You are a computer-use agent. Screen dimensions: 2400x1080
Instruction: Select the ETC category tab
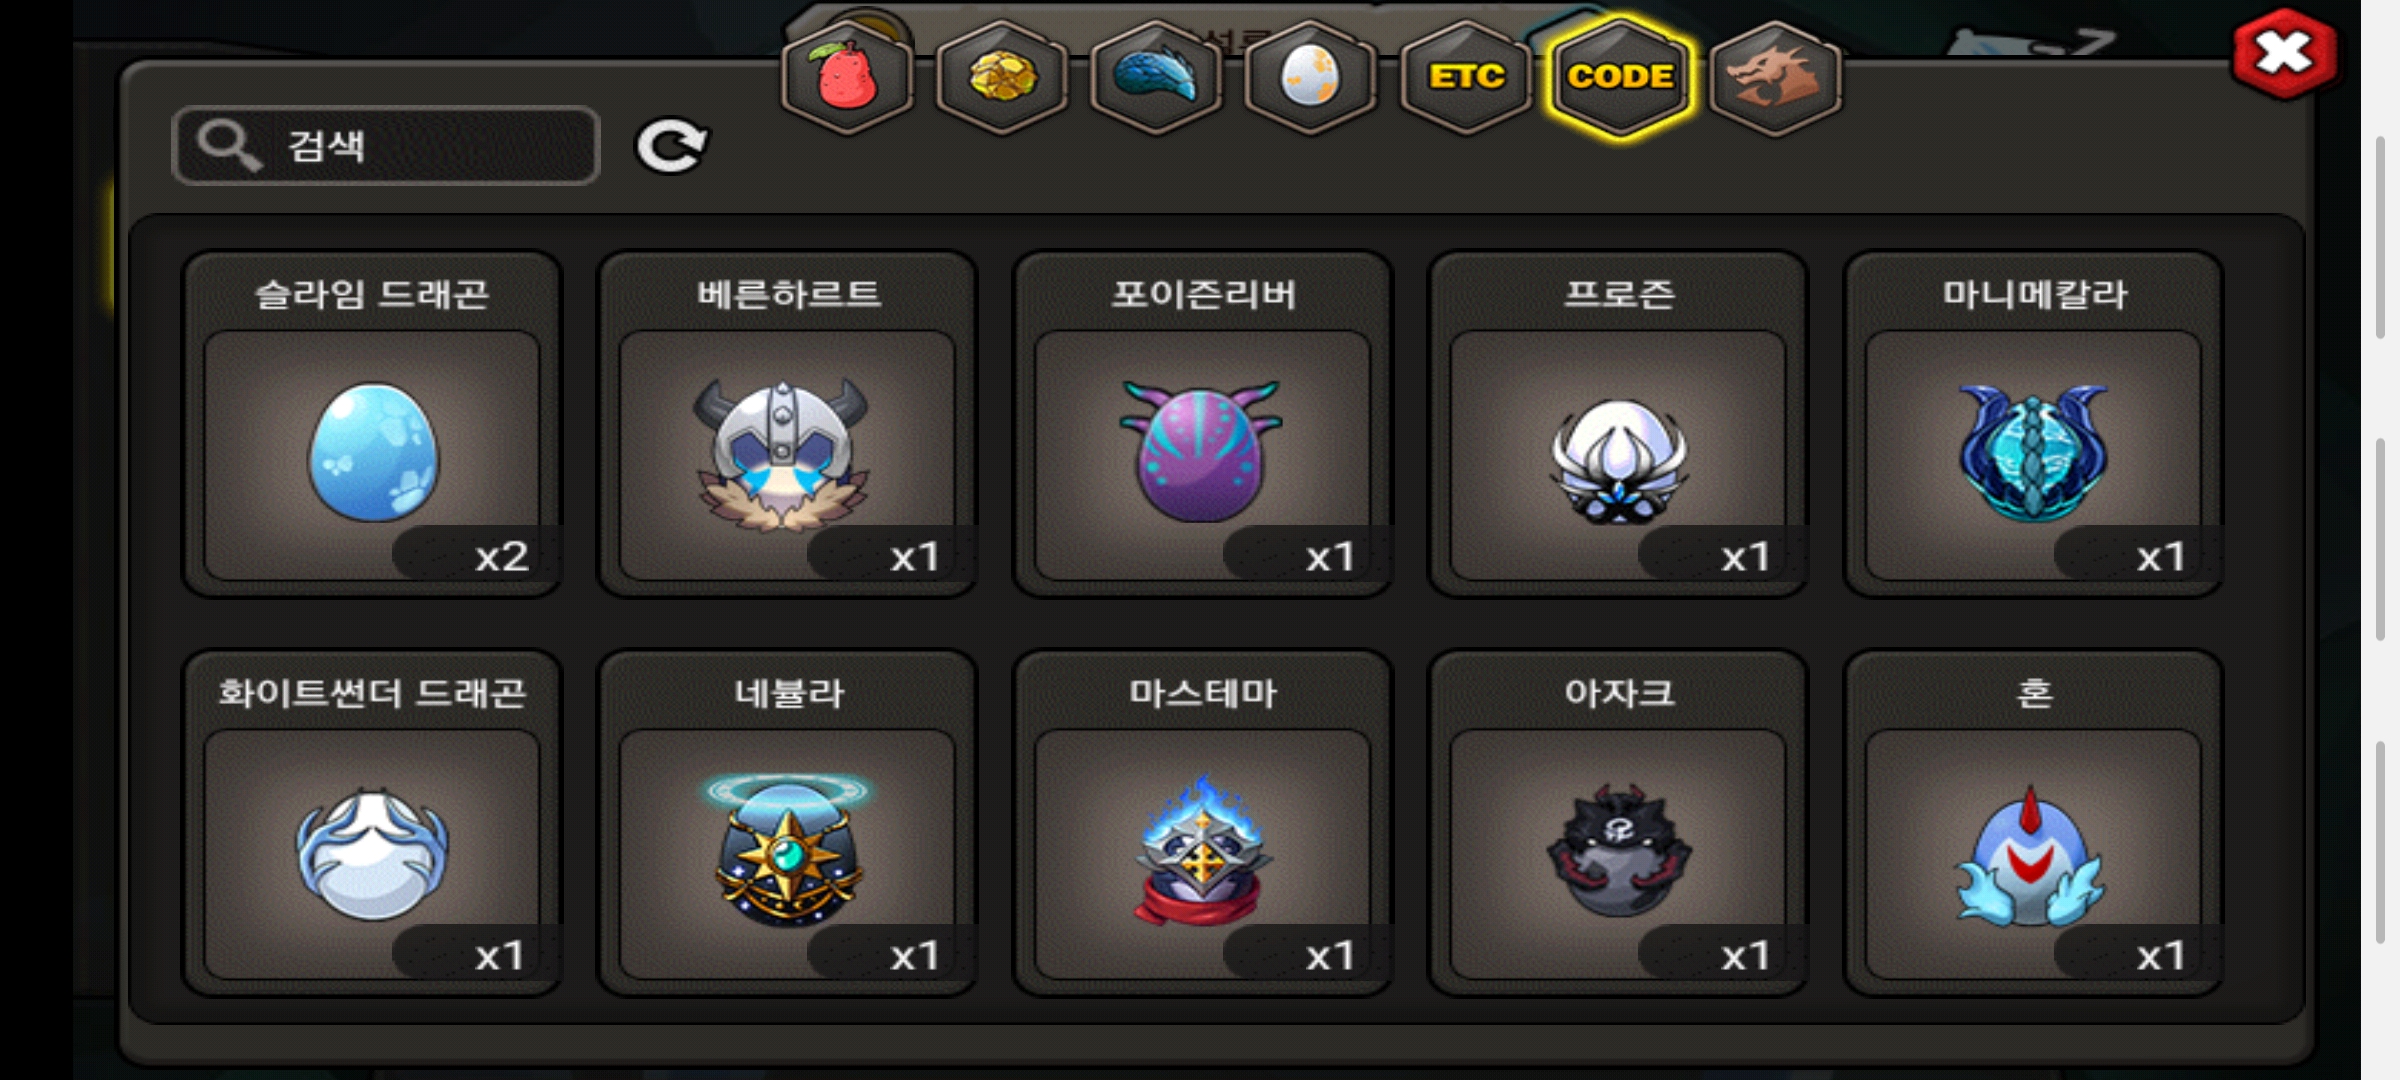click(1466, 77)
